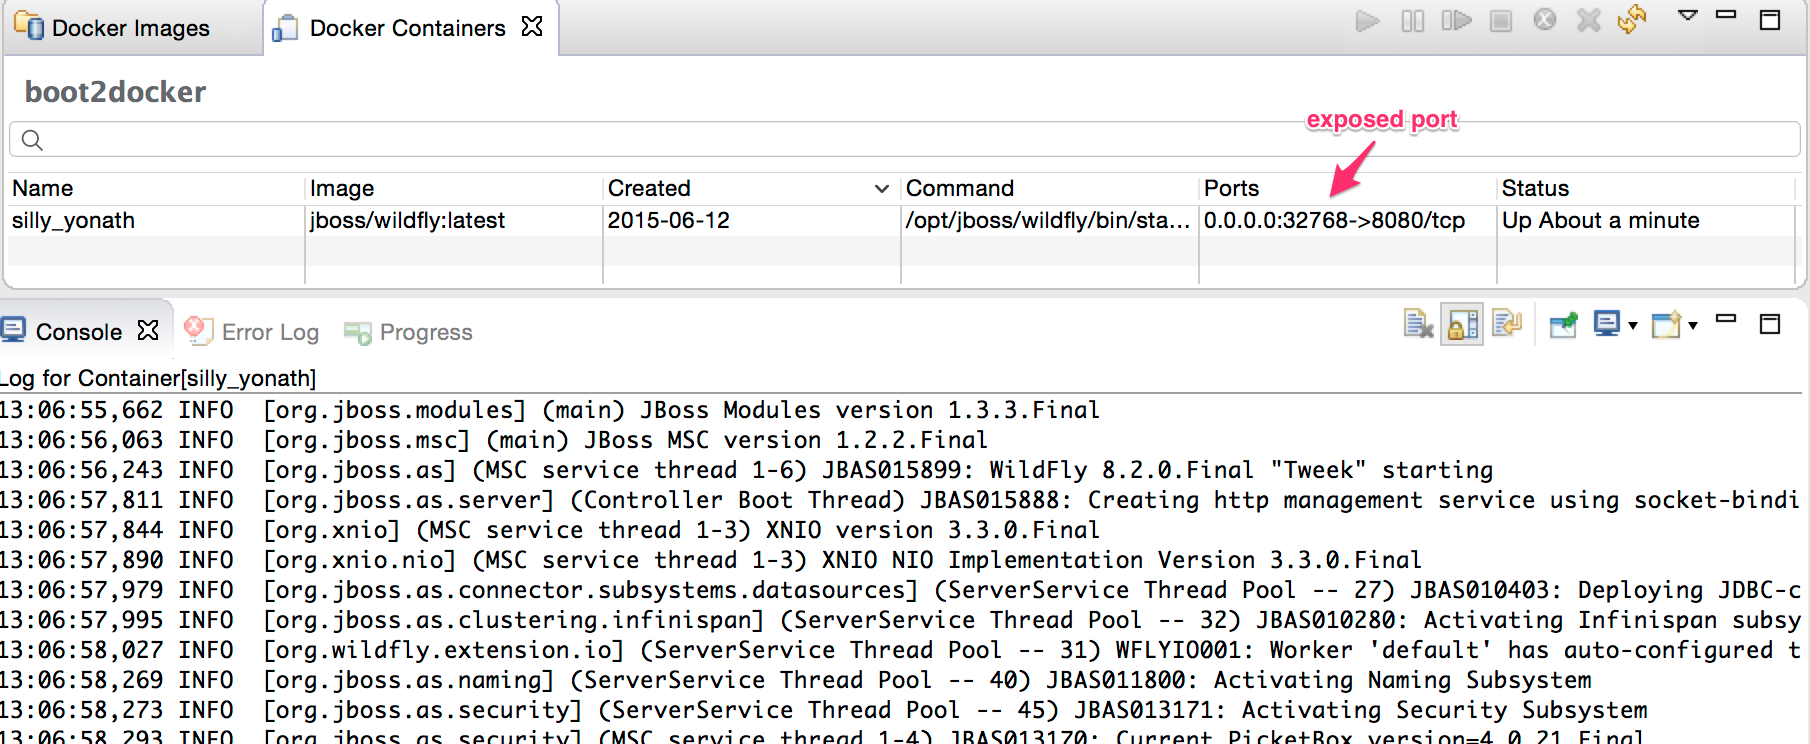Click the Remove container X icon
This screenshot has width=1810, height=744.
tap(1589, 20)
